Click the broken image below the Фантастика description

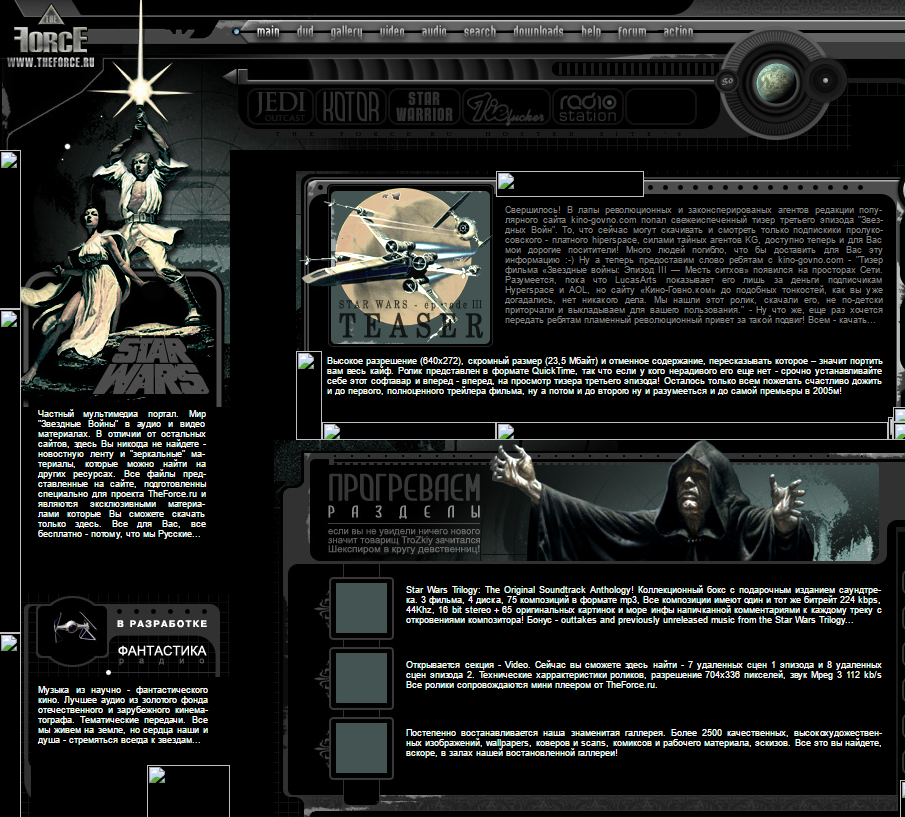click(x=188, y=790)
